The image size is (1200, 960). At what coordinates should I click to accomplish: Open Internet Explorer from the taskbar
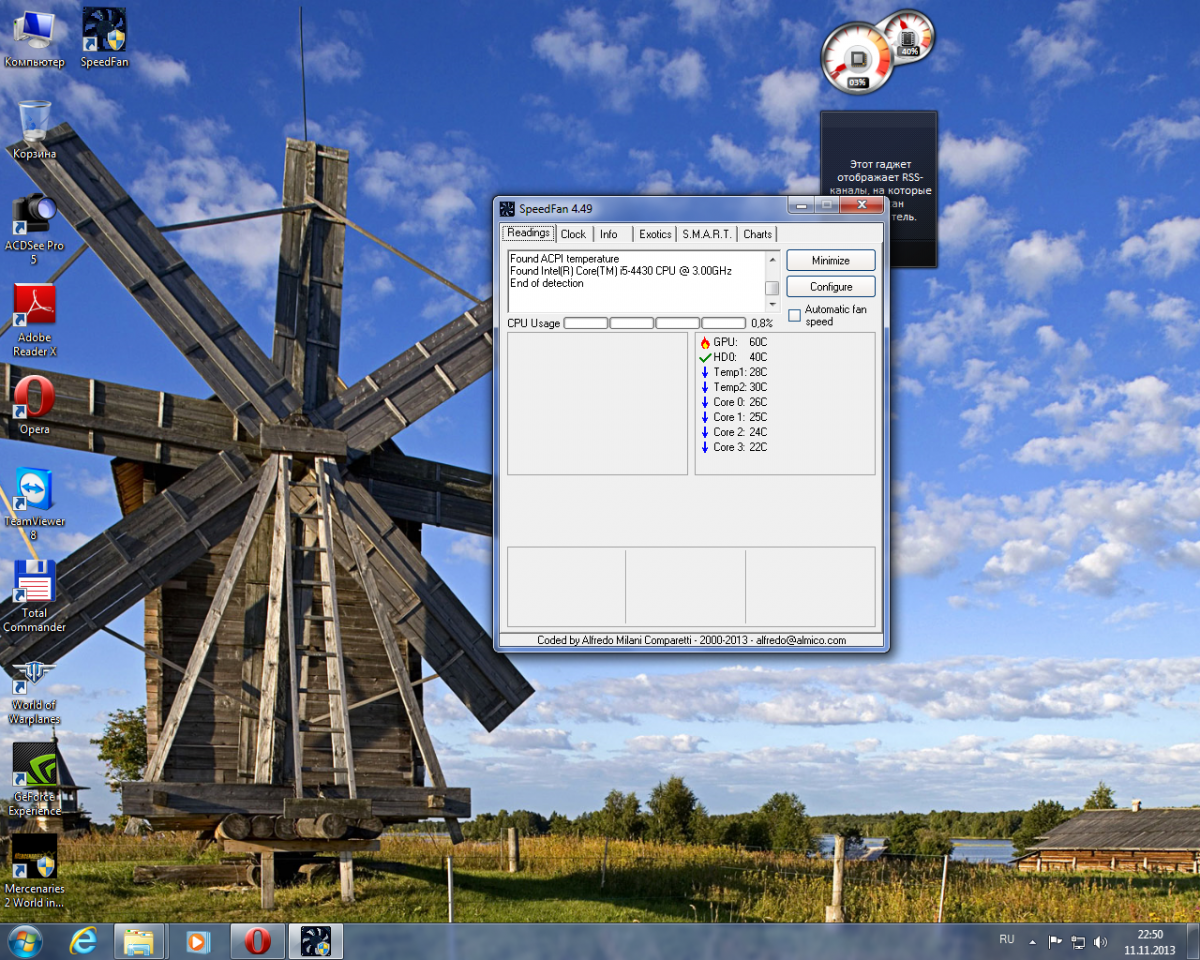pos(83,941)
